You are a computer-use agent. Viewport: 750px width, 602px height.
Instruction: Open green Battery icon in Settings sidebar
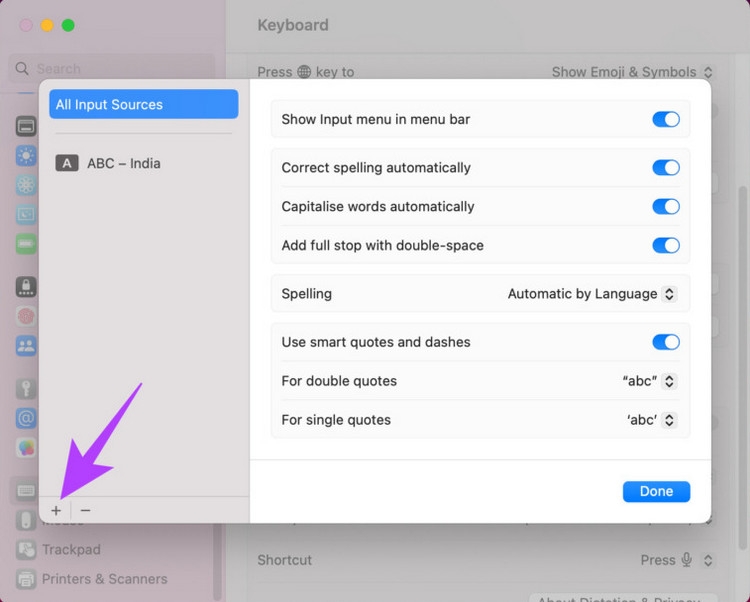(26, 244)
